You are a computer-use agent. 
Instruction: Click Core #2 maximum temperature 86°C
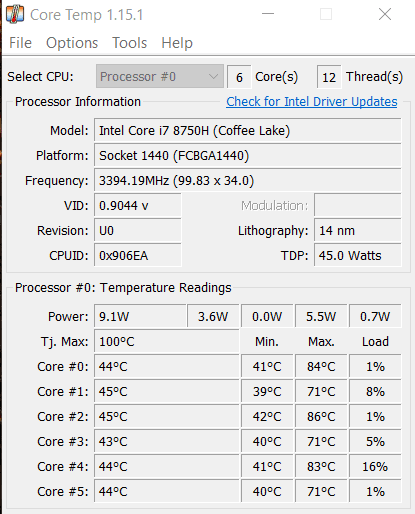point(321,417)
